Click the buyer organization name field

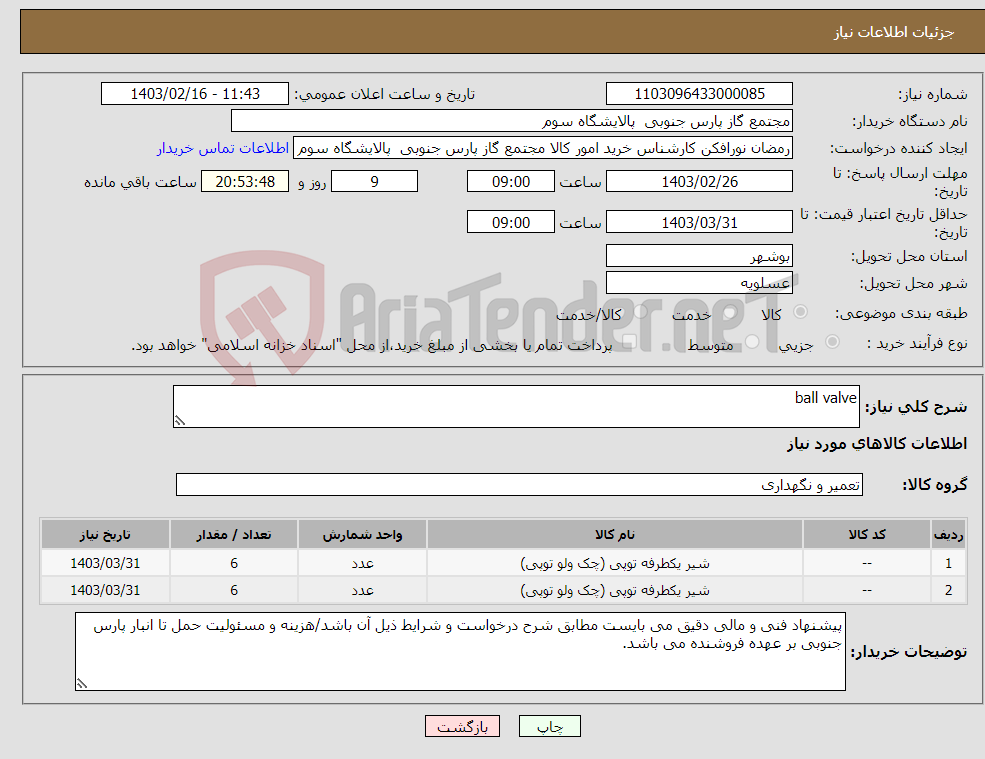(512, 121)
